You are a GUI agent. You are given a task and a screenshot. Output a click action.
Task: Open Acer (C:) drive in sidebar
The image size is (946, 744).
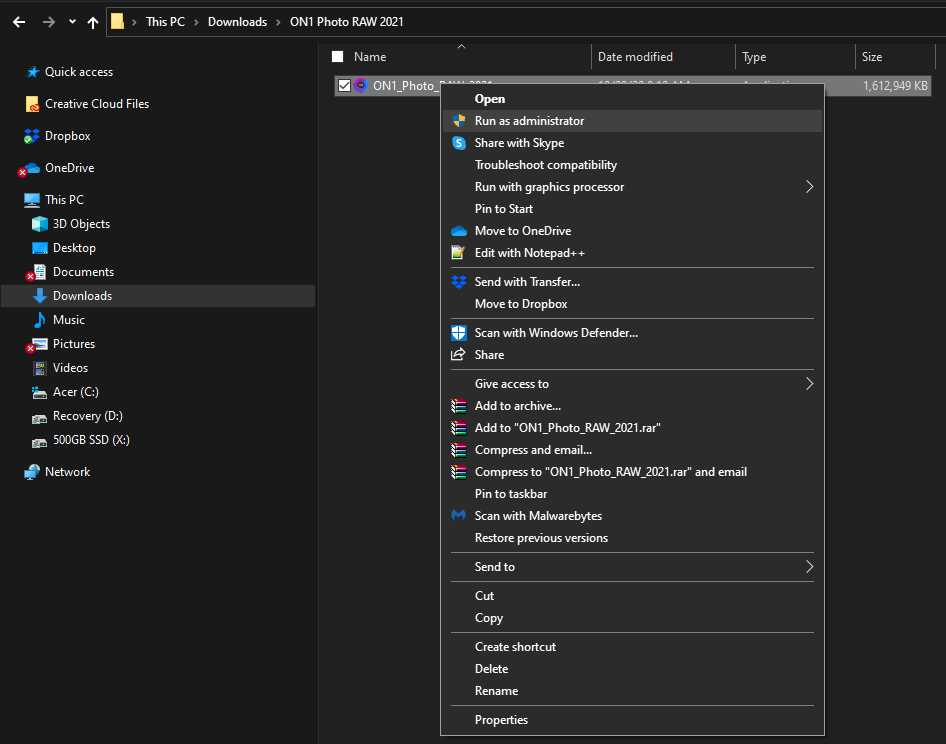tap(75, 392)
